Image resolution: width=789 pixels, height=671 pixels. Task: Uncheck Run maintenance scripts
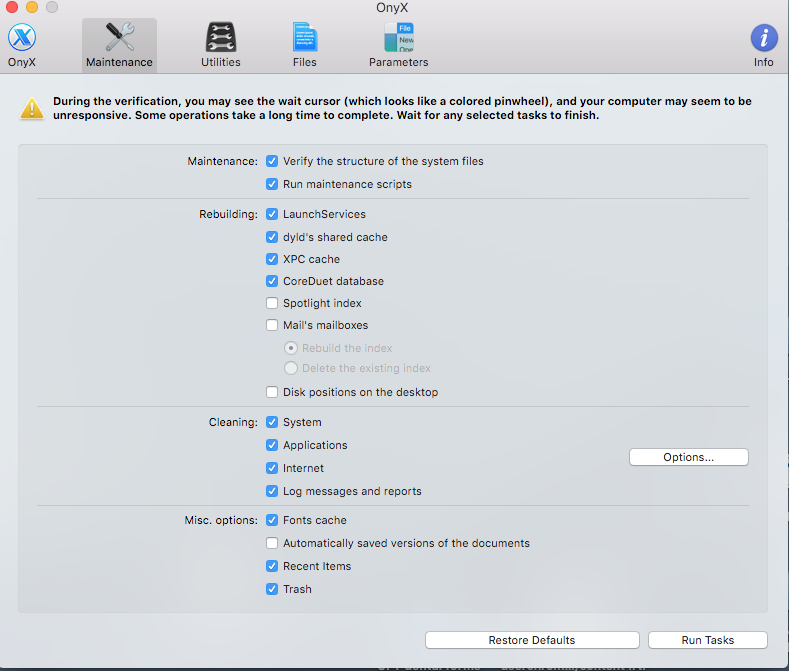[272, 184]
